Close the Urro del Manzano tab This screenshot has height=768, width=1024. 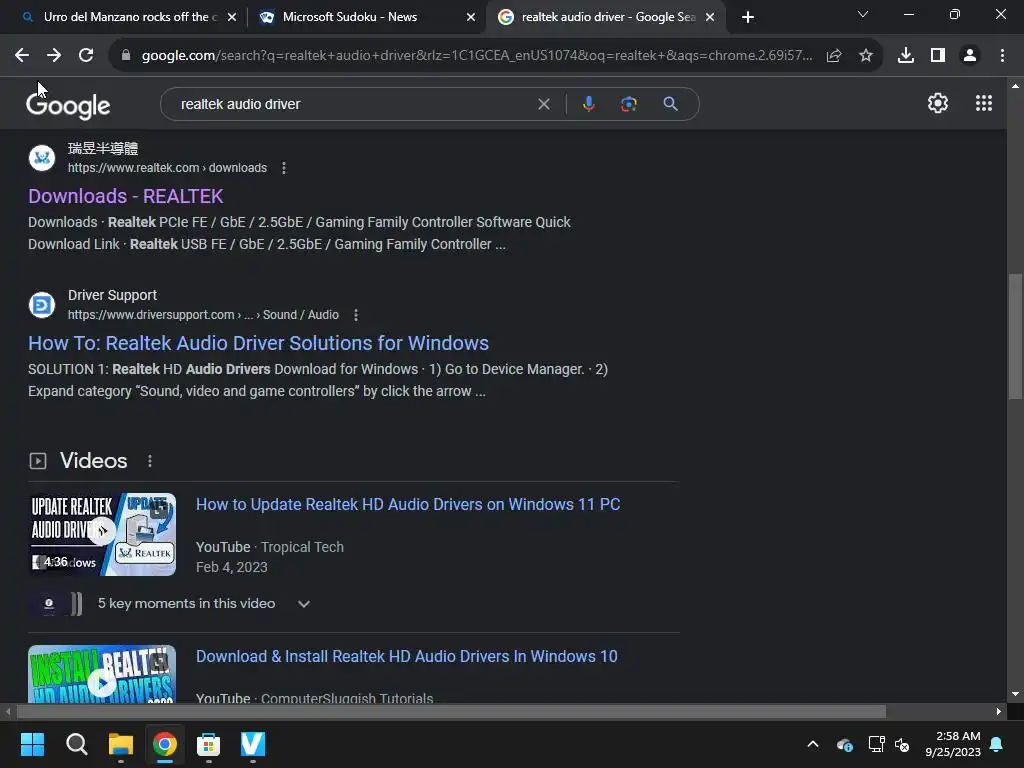coord(232,17)
